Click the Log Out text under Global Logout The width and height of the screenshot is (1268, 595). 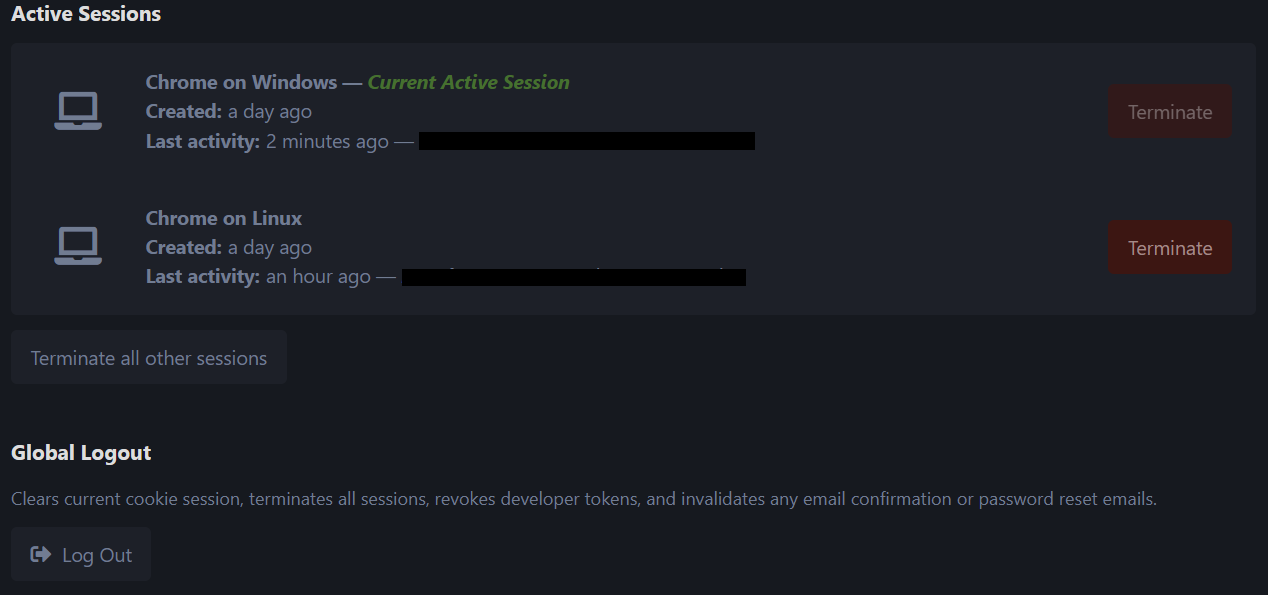coord(97,555)
